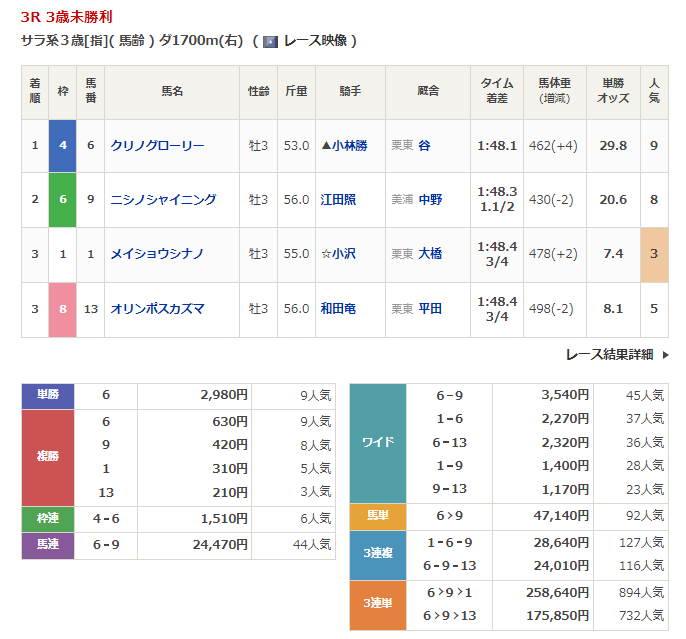Click the arrow beside レース結果詳細

pyautogui.click(x=666, y=354)
